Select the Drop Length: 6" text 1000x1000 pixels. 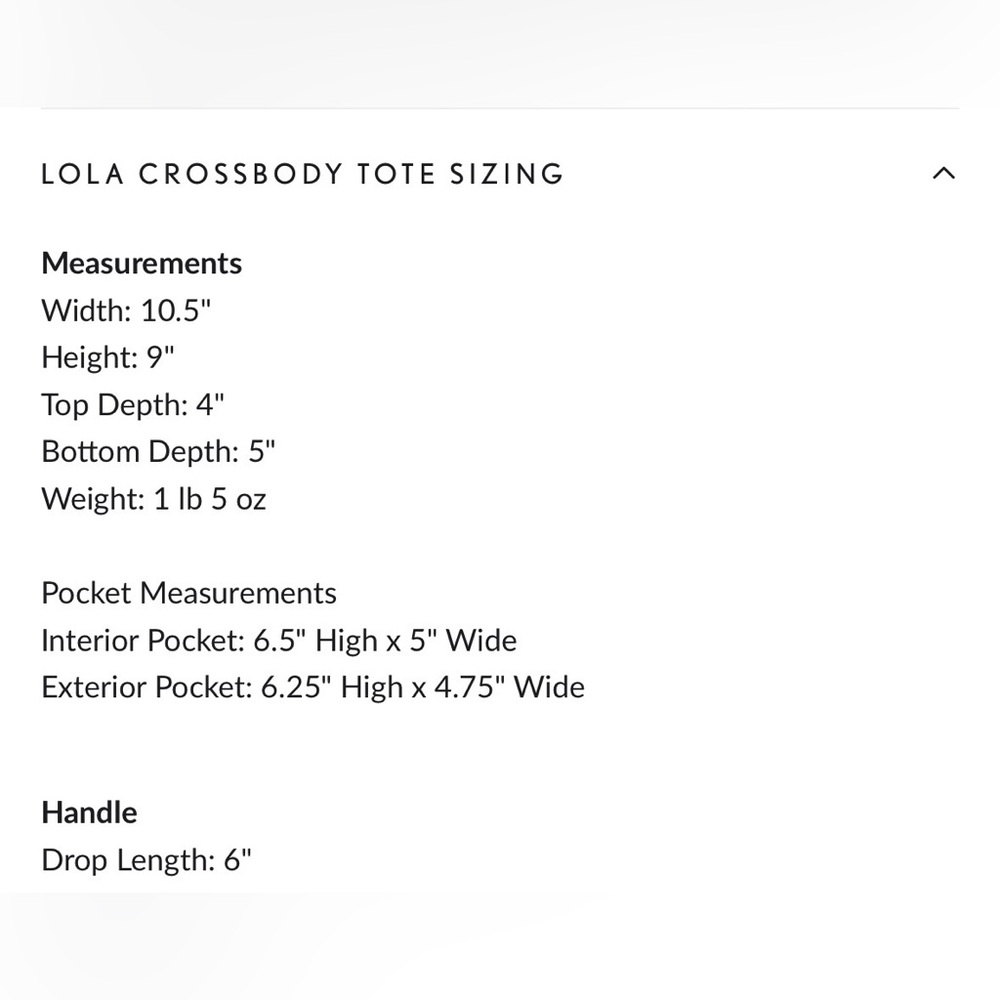146,859
